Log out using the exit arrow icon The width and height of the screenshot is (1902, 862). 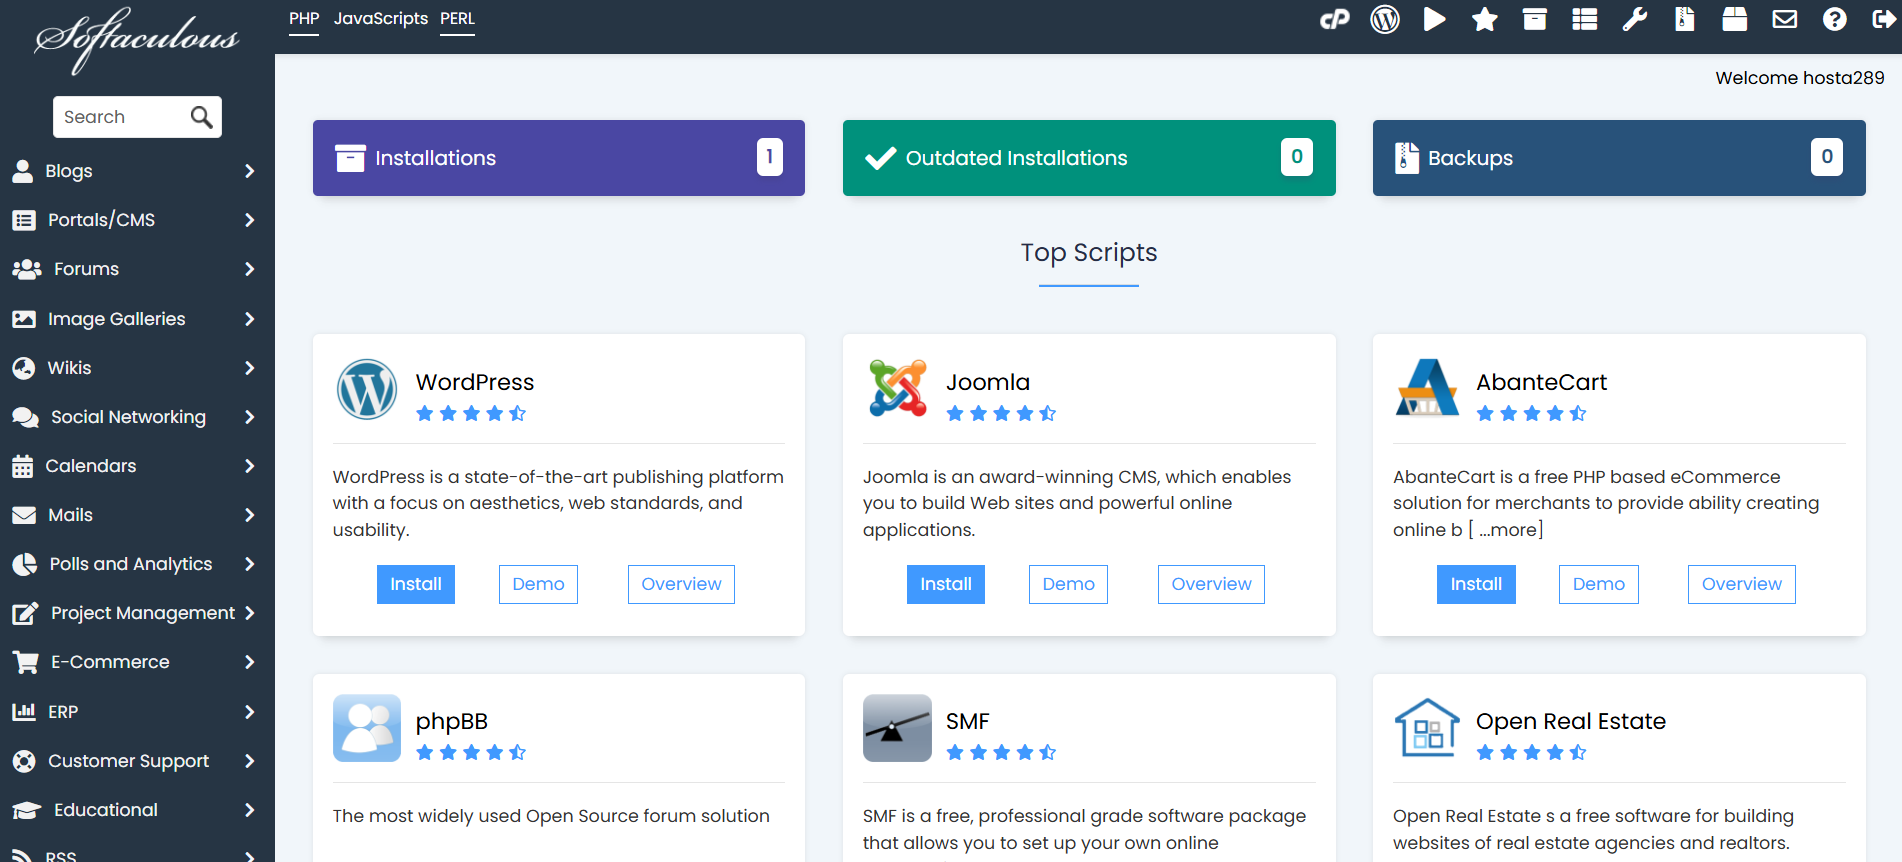pos(1884,19)
